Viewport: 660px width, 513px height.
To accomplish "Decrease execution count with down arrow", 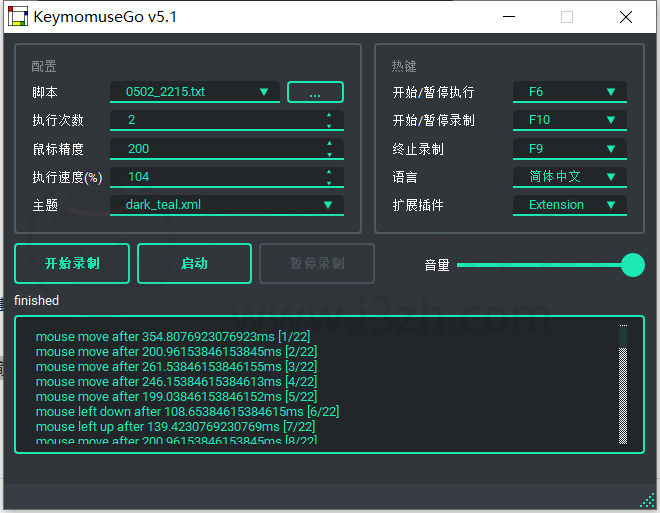I will [x=329, y=126].
